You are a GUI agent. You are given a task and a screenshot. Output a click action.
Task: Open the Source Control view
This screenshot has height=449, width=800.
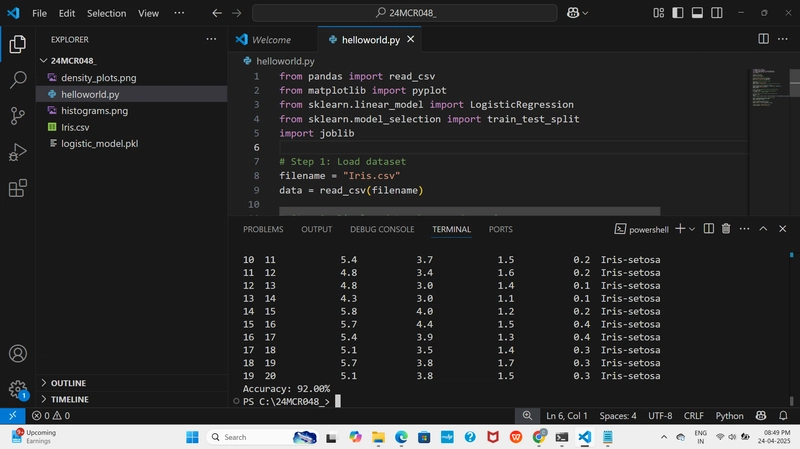point(18,116)
